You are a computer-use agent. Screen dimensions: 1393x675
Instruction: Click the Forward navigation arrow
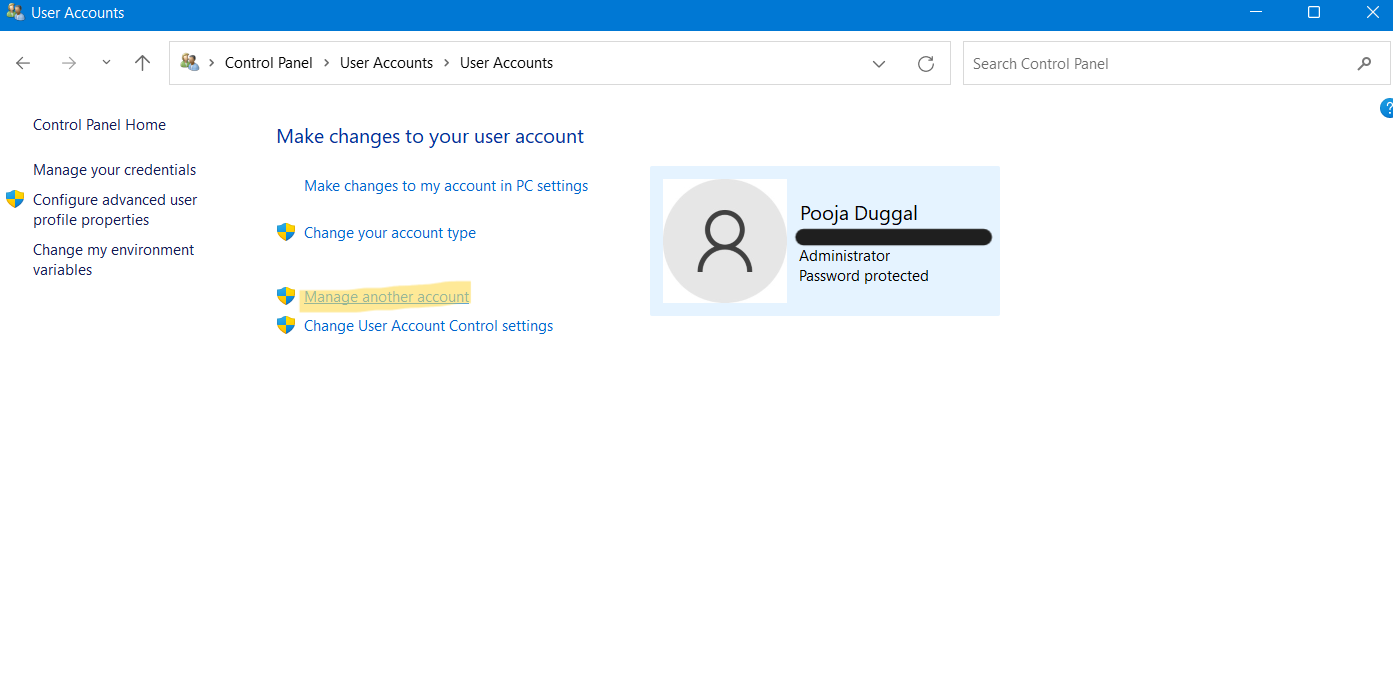[x=69, y=63]
